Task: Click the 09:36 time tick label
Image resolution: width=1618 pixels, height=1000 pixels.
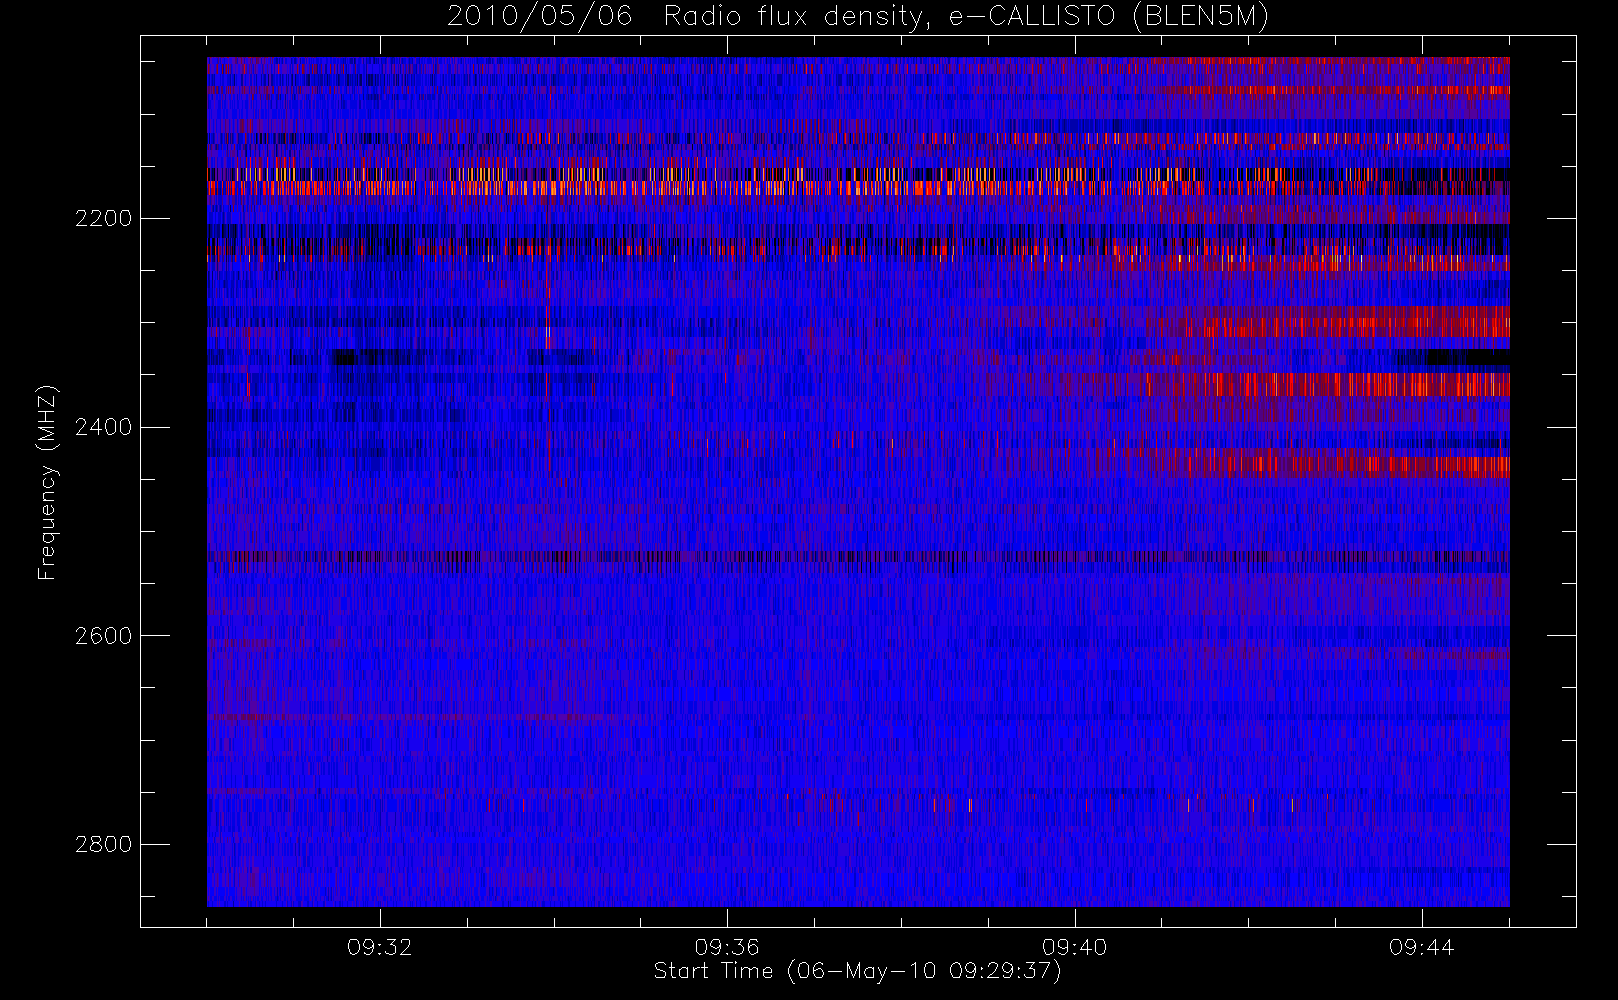Action: coord(727,947)
